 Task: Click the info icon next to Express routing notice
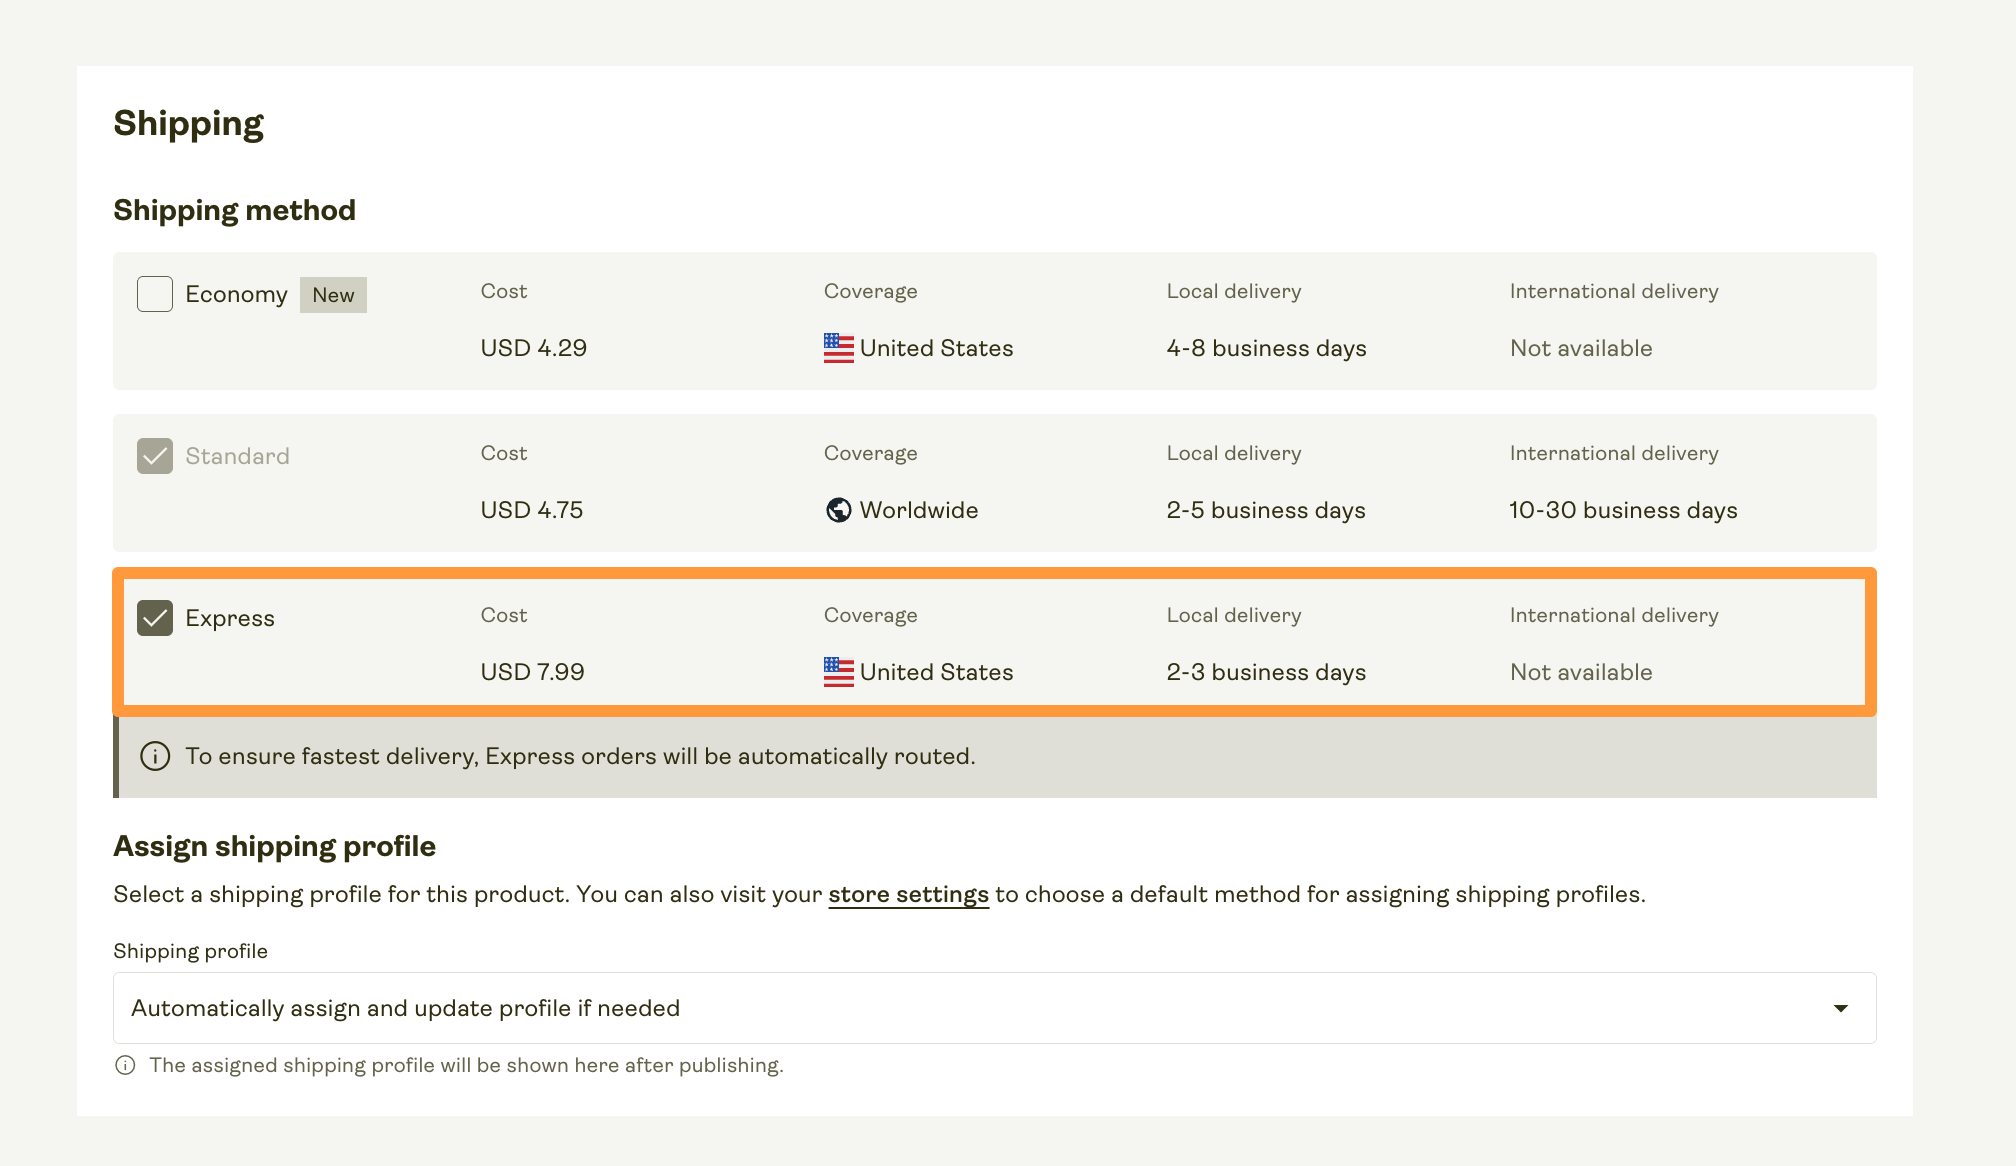(x=155, y=757)
